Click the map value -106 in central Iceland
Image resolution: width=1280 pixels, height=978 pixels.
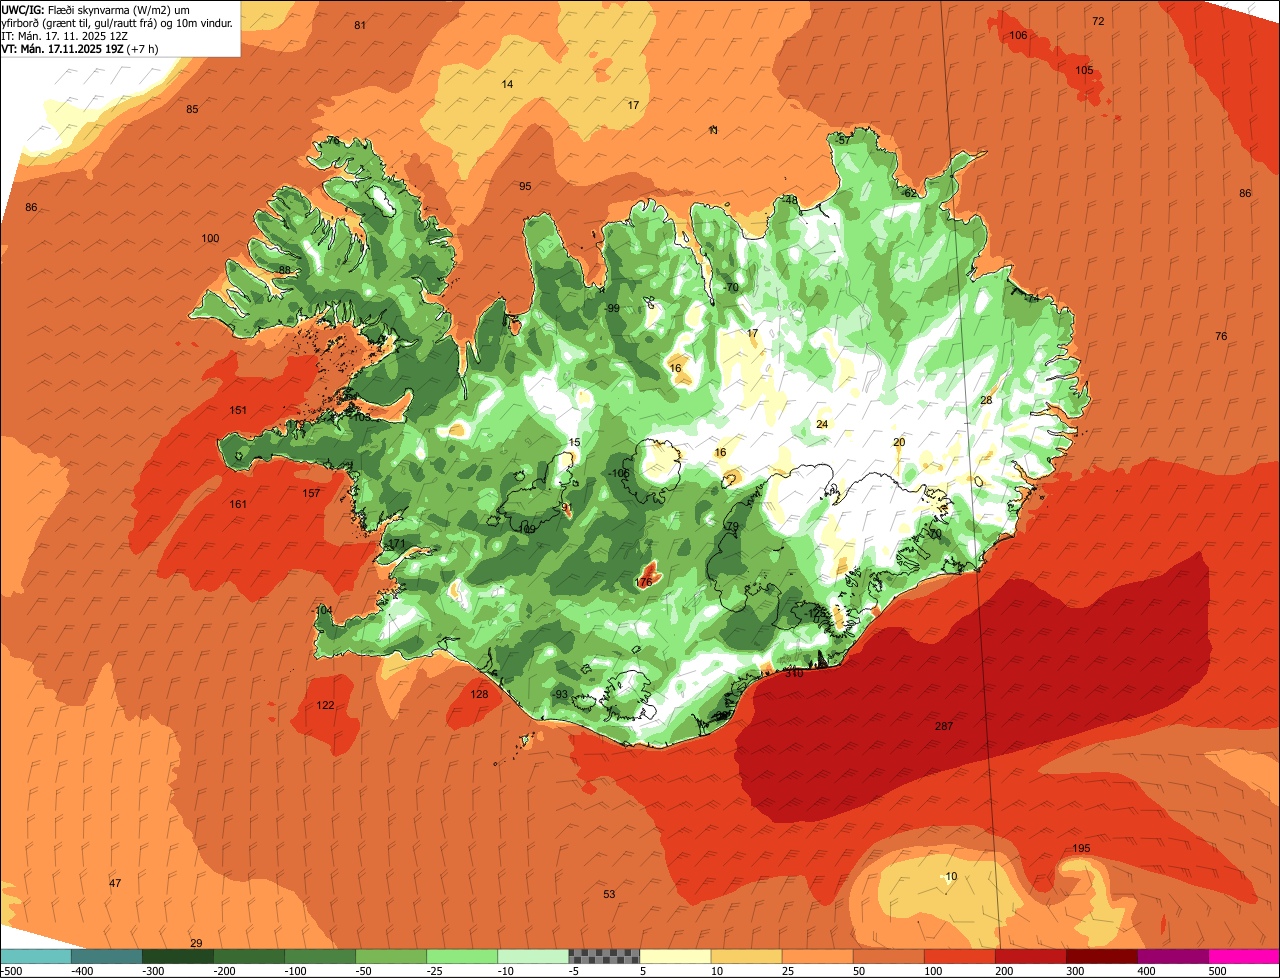pyautogui.click(x=620, y=473)
